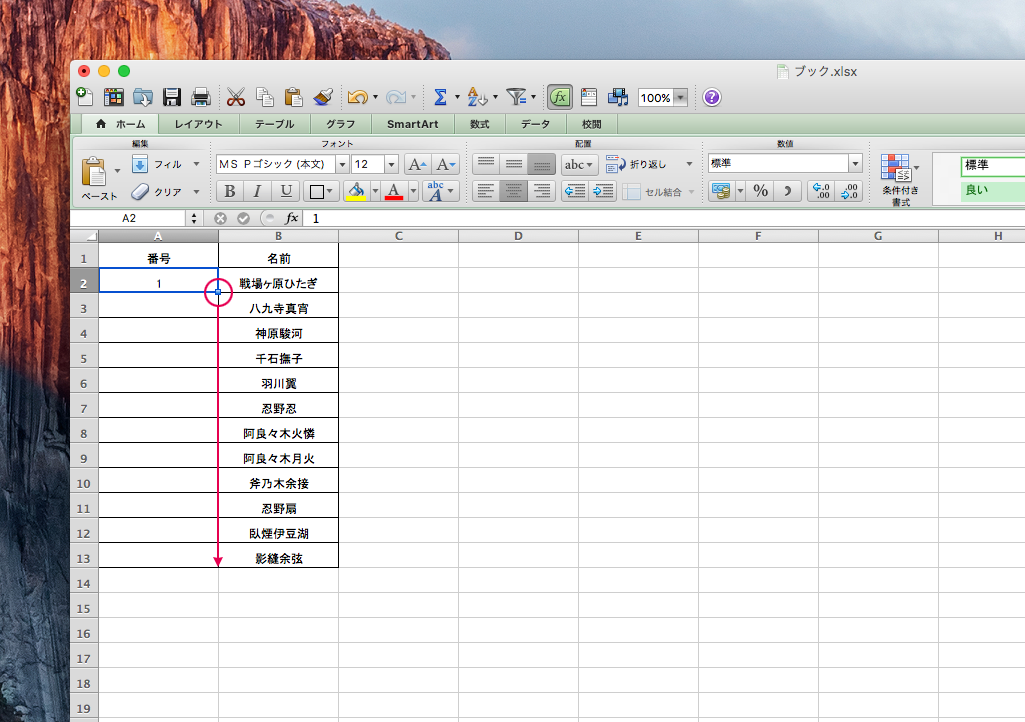
Task: Click the comma style button
Action: [788, 191]
